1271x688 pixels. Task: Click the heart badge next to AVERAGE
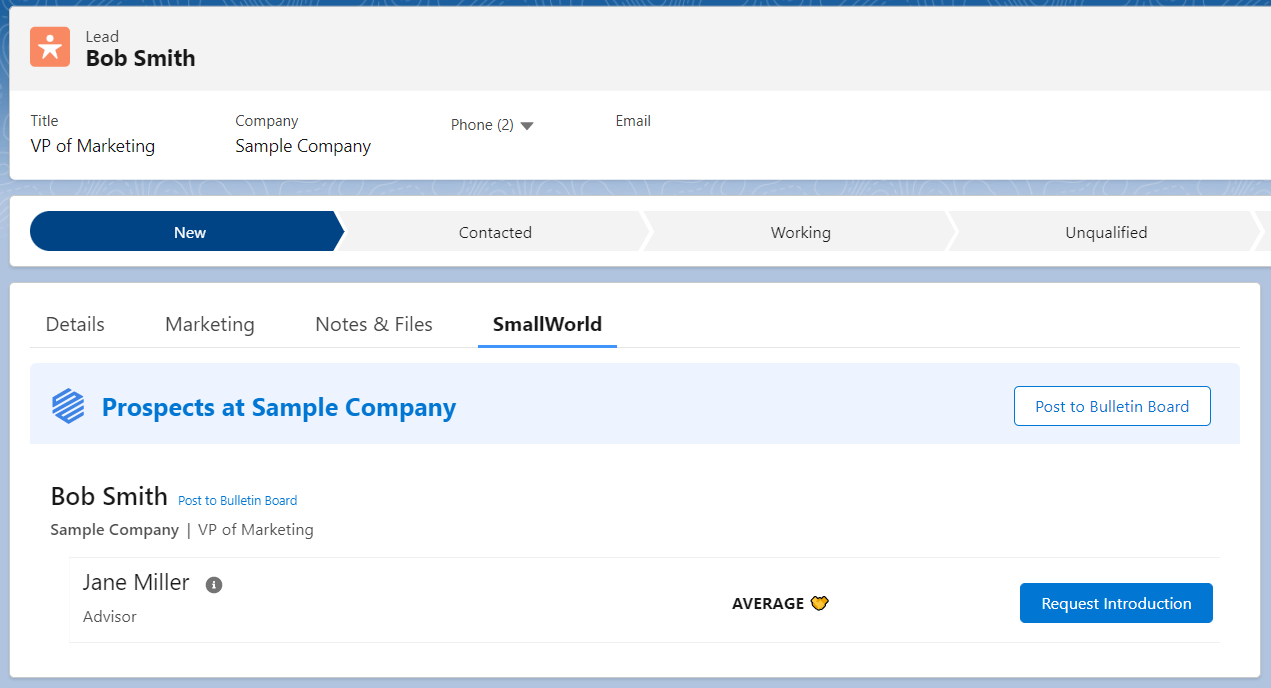pos(819,603)
